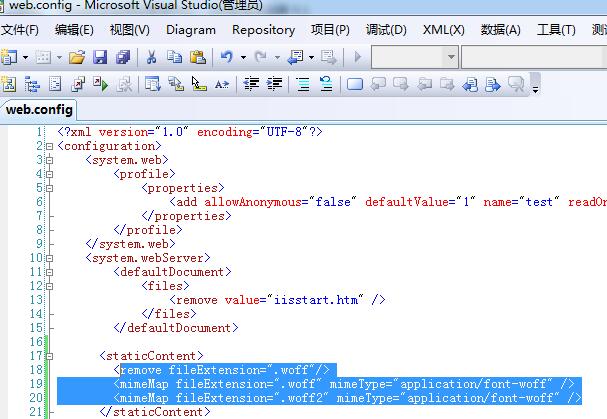The height and width of the screenshot is (419, 607).
Task: Increase line indent with the right-arrow icon
Action: point(274,84)
